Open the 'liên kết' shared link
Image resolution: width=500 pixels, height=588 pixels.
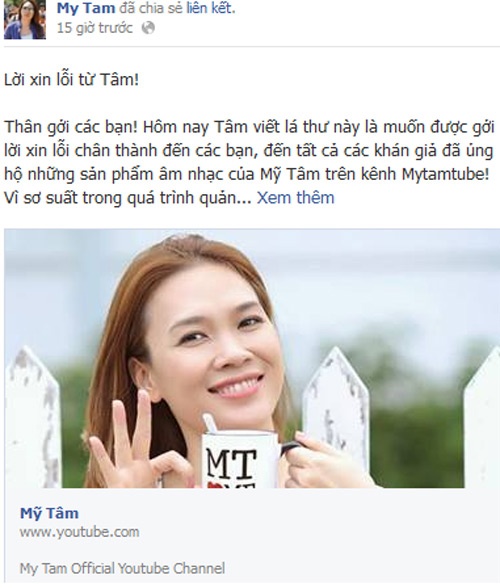point(211,8)
